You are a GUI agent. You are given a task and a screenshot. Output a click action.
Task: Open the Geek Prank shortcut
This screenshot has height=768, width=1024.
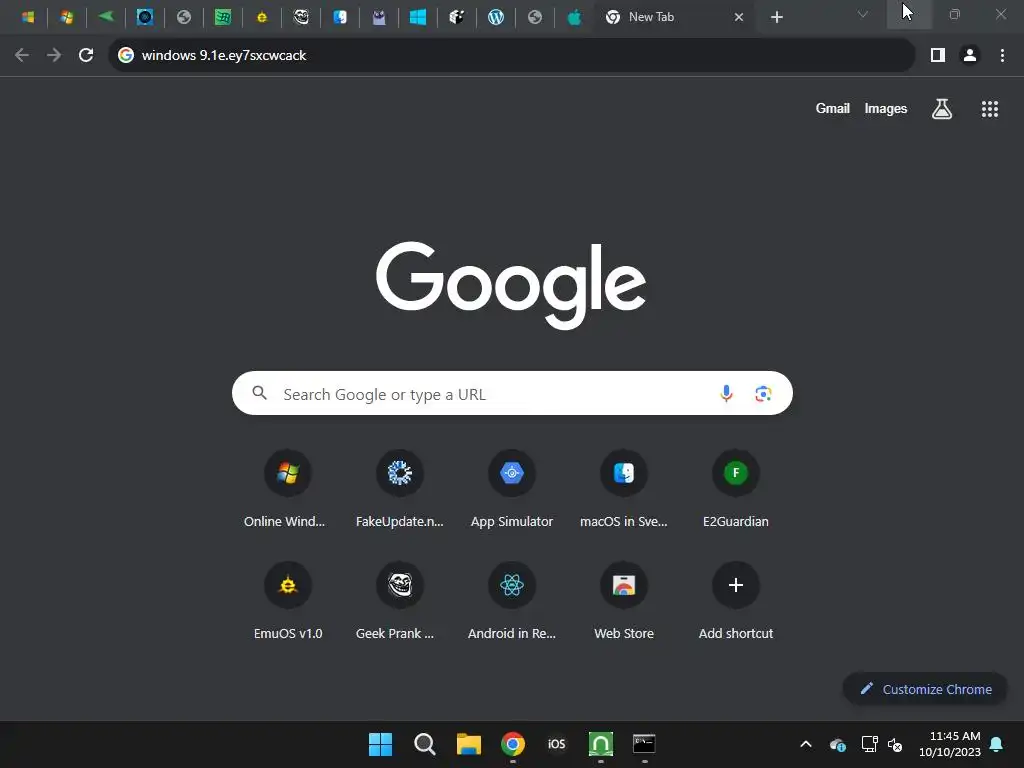tap(400, 601)
